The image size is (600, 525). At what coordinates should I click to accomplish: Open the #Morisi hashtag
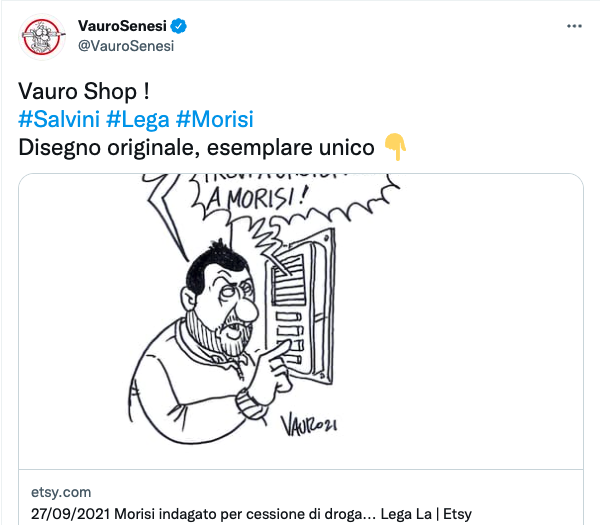tap(215, 119)
